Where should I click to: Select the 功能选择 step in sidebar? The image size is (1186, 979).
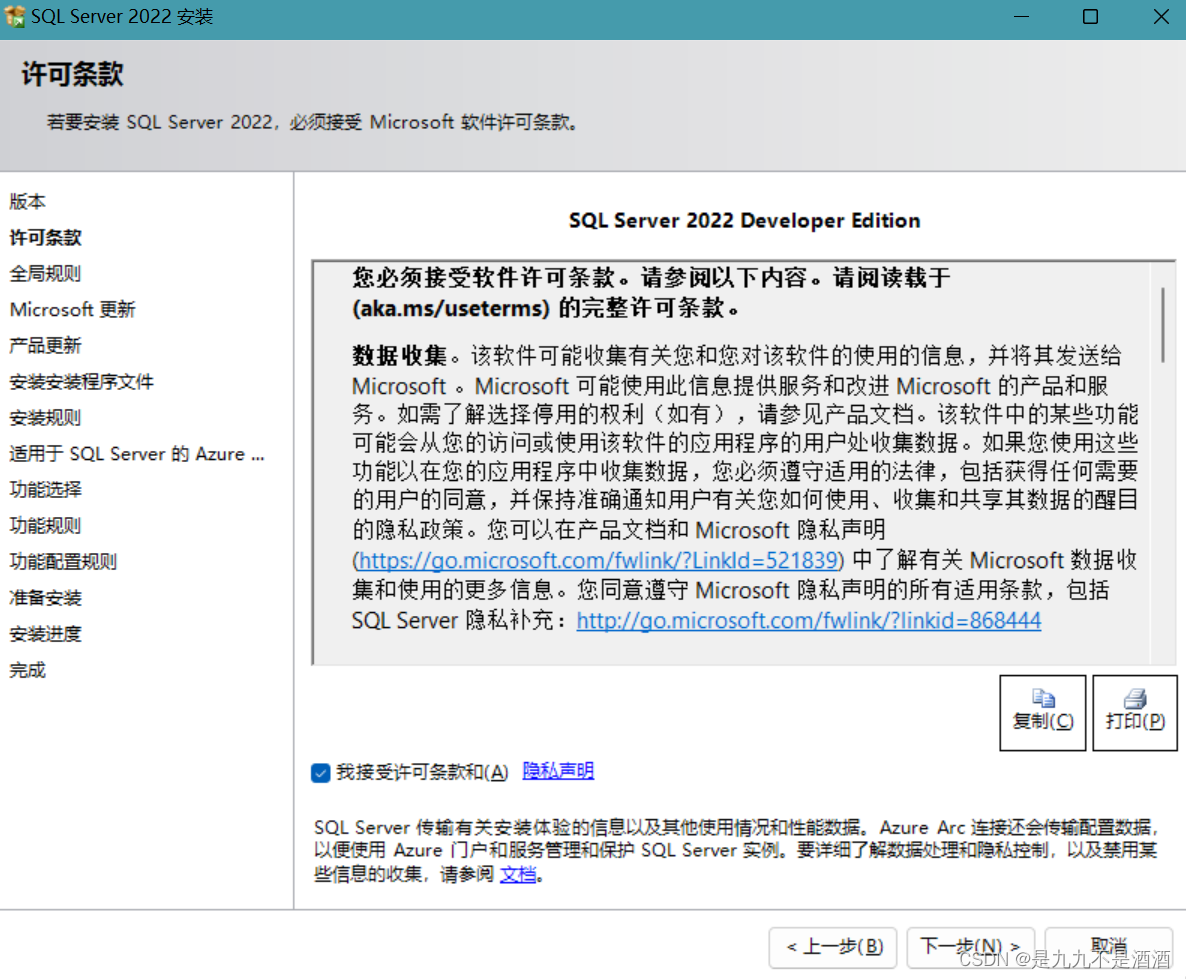point(45,490)
